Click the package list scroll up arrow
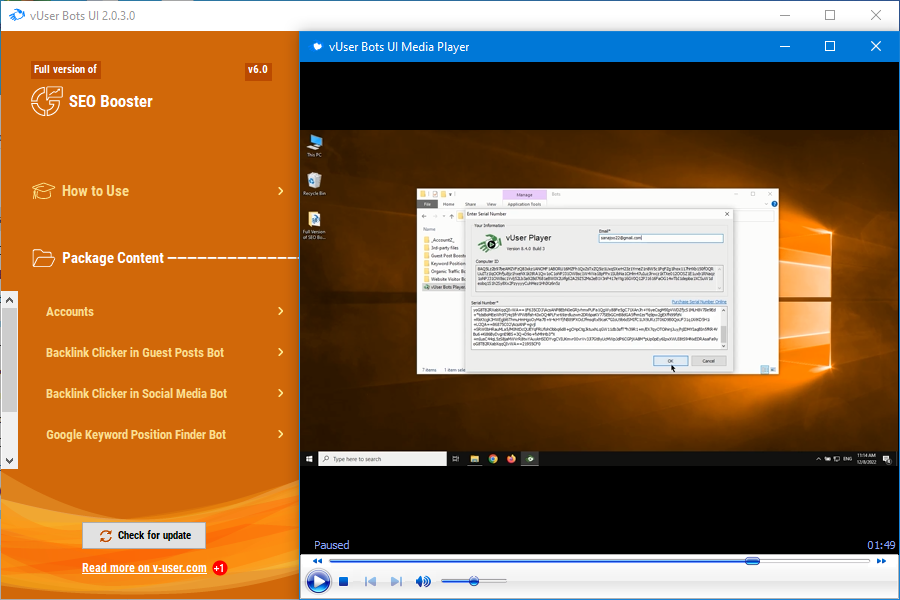Viewport: 900px width, 600px height. [x=9, y=300]
